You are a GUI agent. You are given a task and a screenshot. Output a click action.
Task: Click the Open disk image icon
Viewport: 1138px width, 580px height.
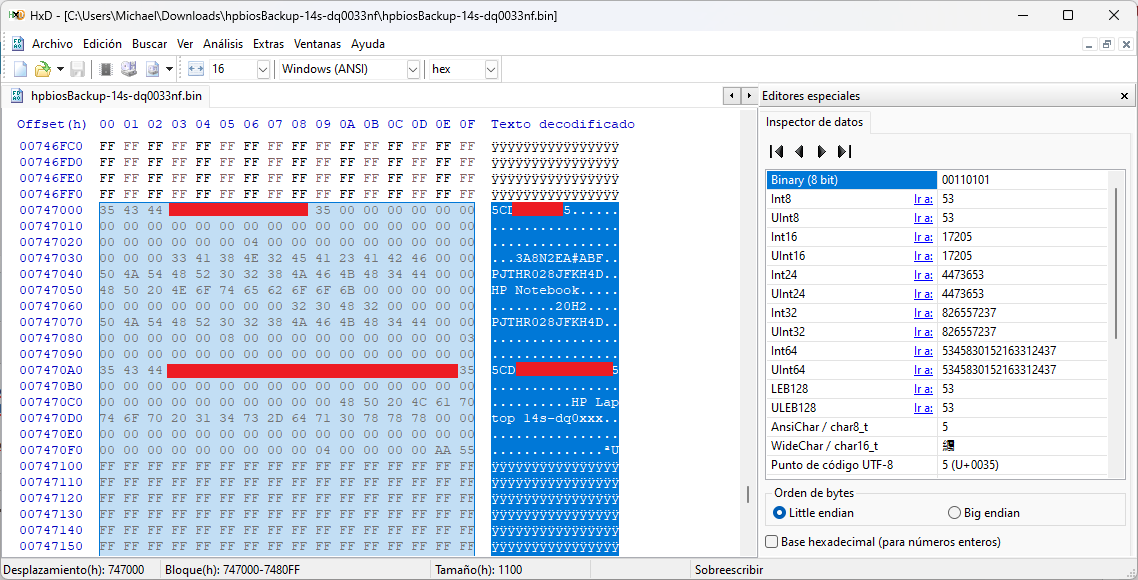[152, 69]
